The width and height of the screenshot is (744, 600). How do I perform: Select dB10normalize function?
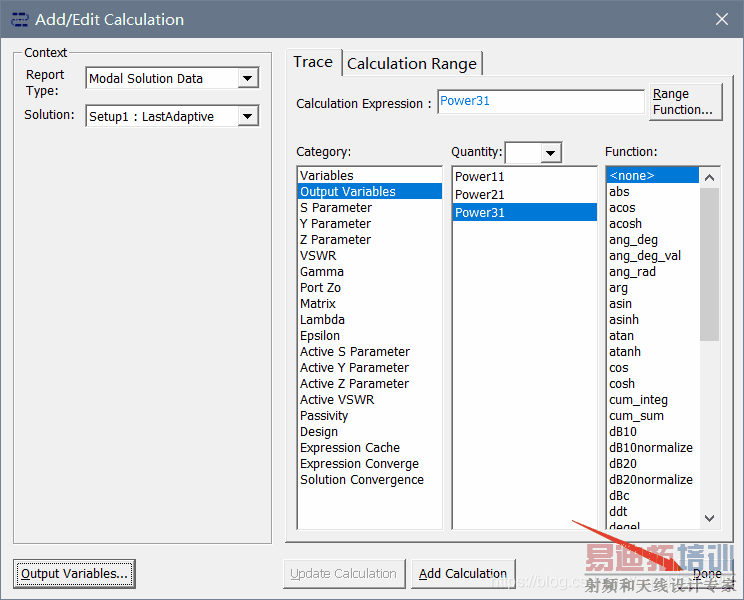[653, 448]
